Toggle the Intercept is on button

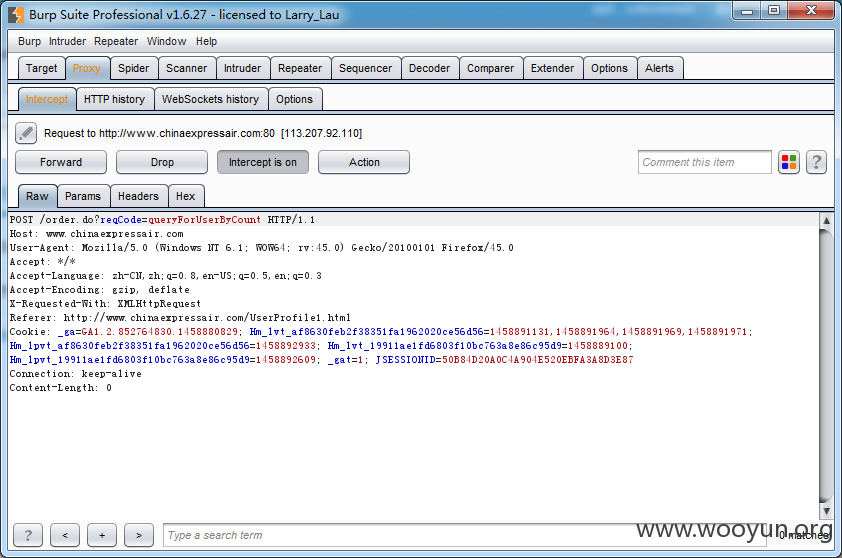(x=263, y=162)
